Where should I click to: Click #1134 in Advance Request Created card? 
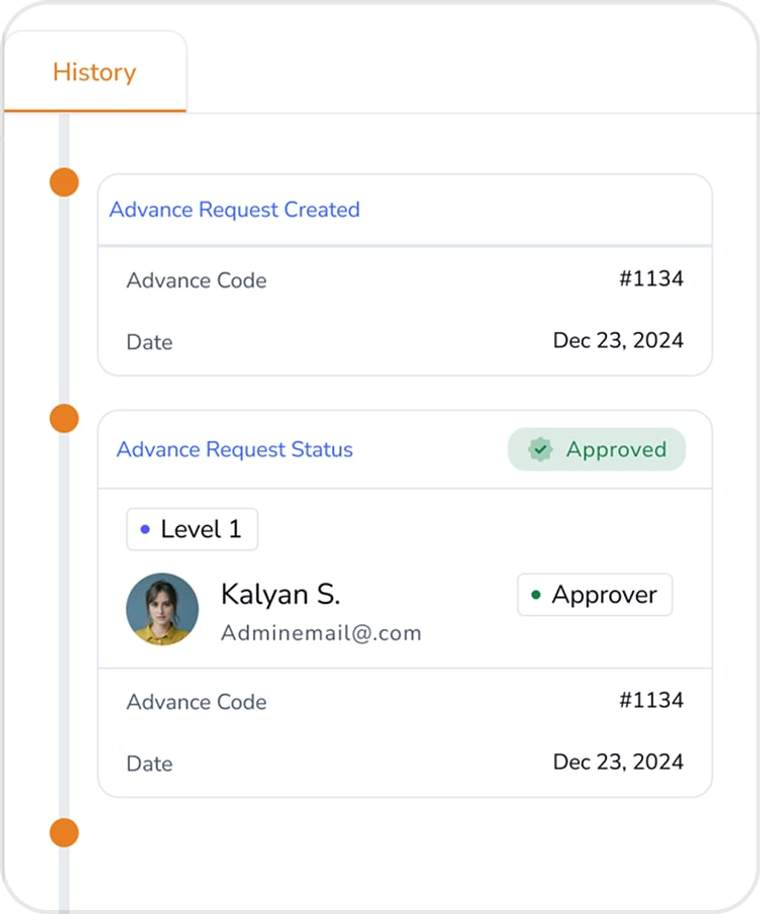click(651, 279)
